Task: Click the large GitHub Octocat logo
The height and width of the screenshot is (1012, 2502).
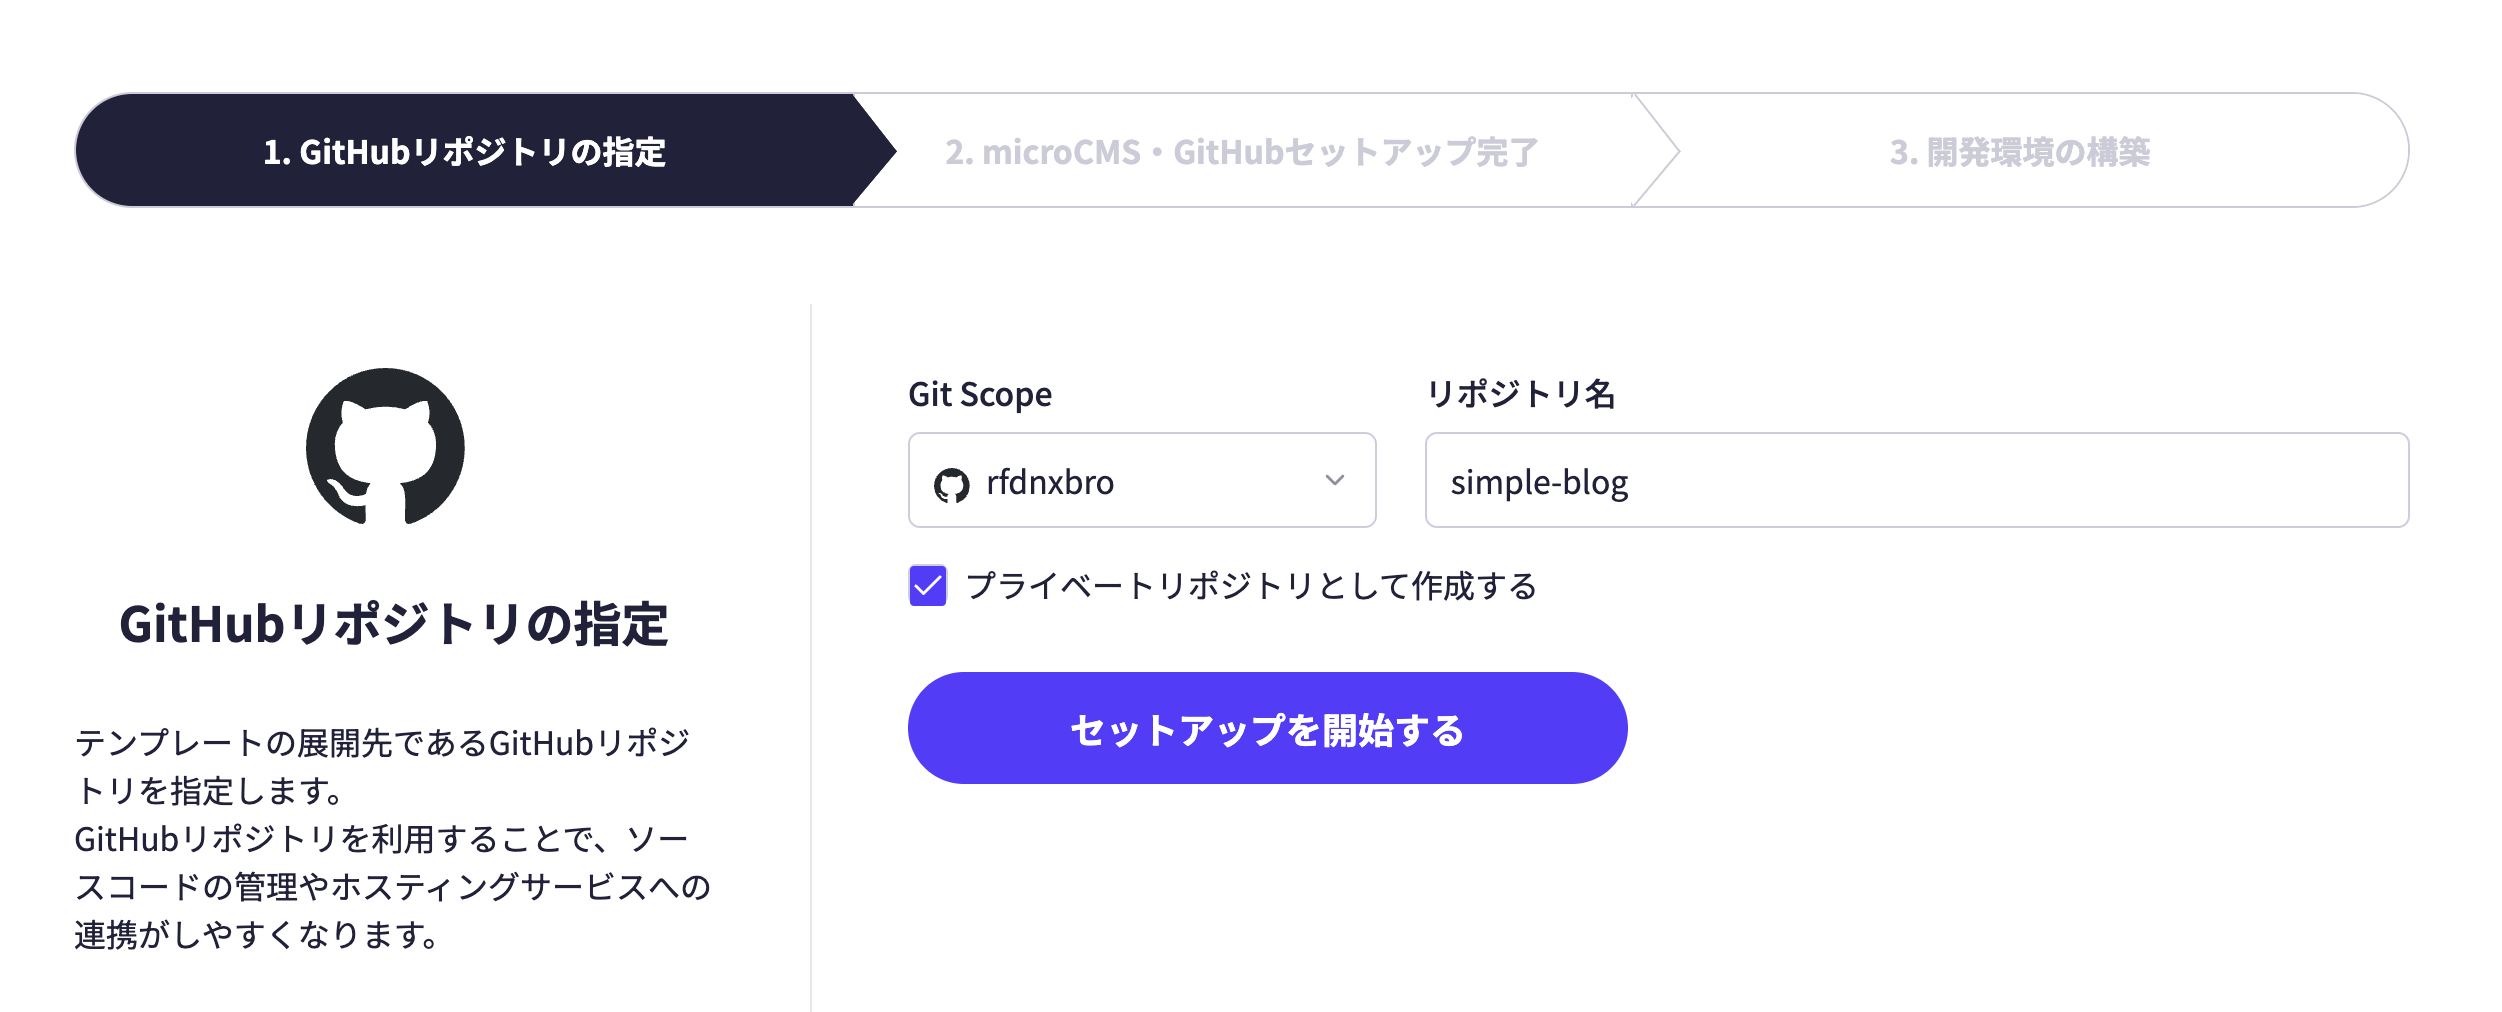Action: (x=385, y=446)
